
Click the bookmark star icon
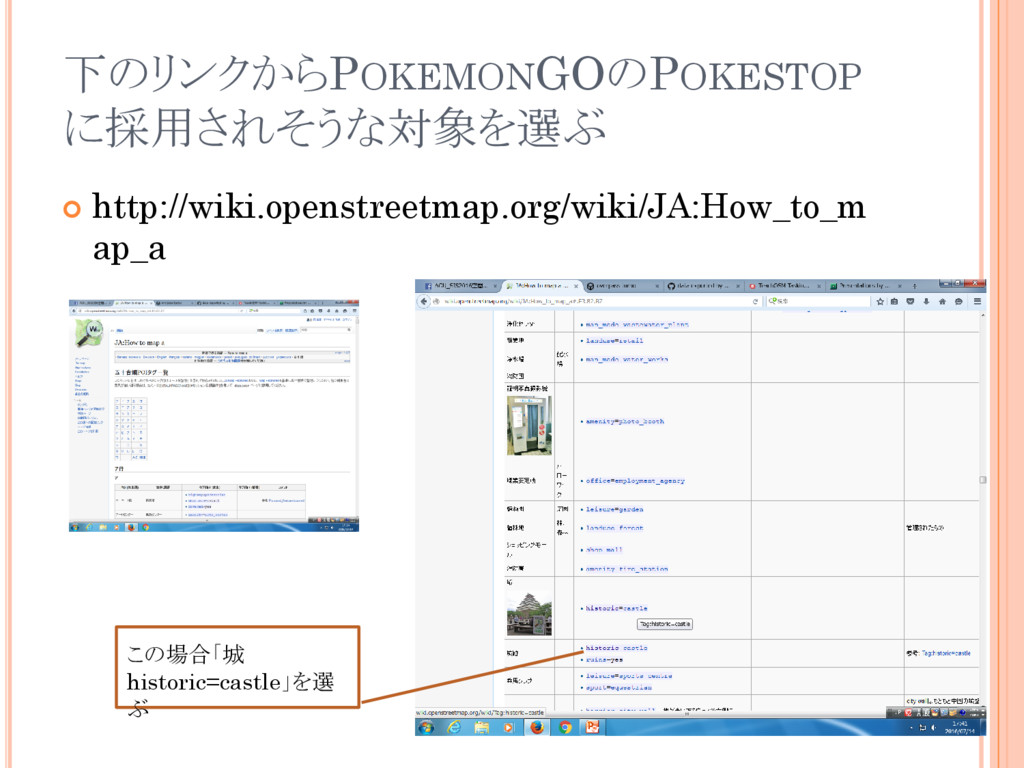click(x=880, y=301)
